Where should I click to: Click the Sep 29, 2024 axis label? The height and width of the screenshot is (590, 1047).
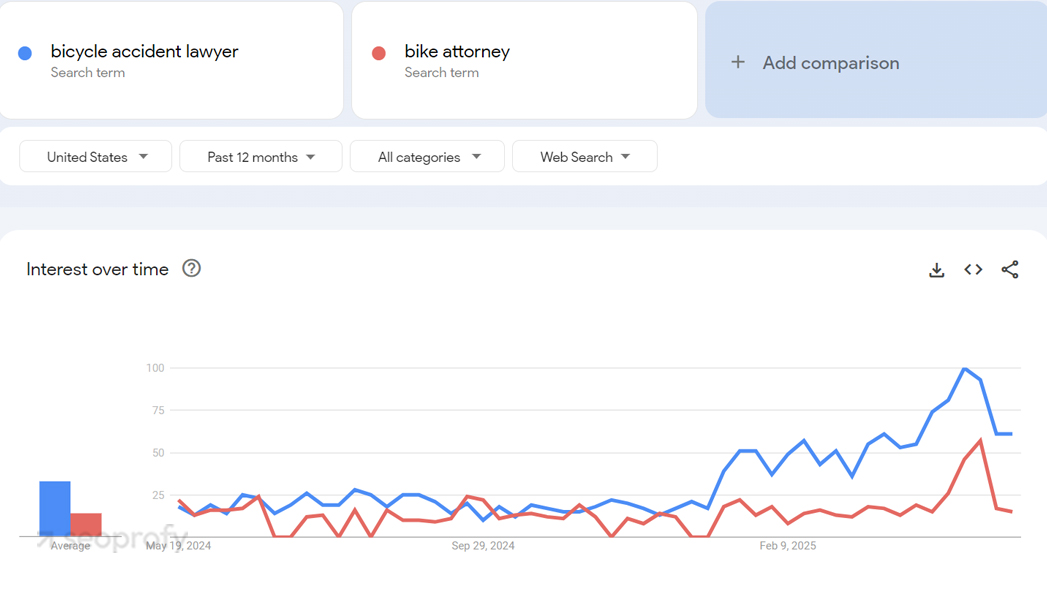tap(483, 546)
